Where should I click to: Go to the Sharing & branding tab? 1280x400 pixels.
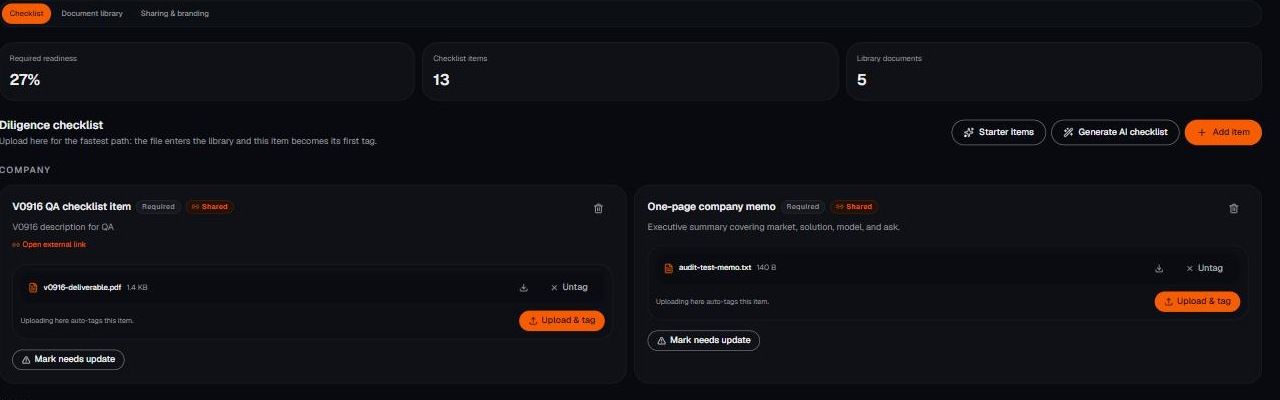click(175, 14)
